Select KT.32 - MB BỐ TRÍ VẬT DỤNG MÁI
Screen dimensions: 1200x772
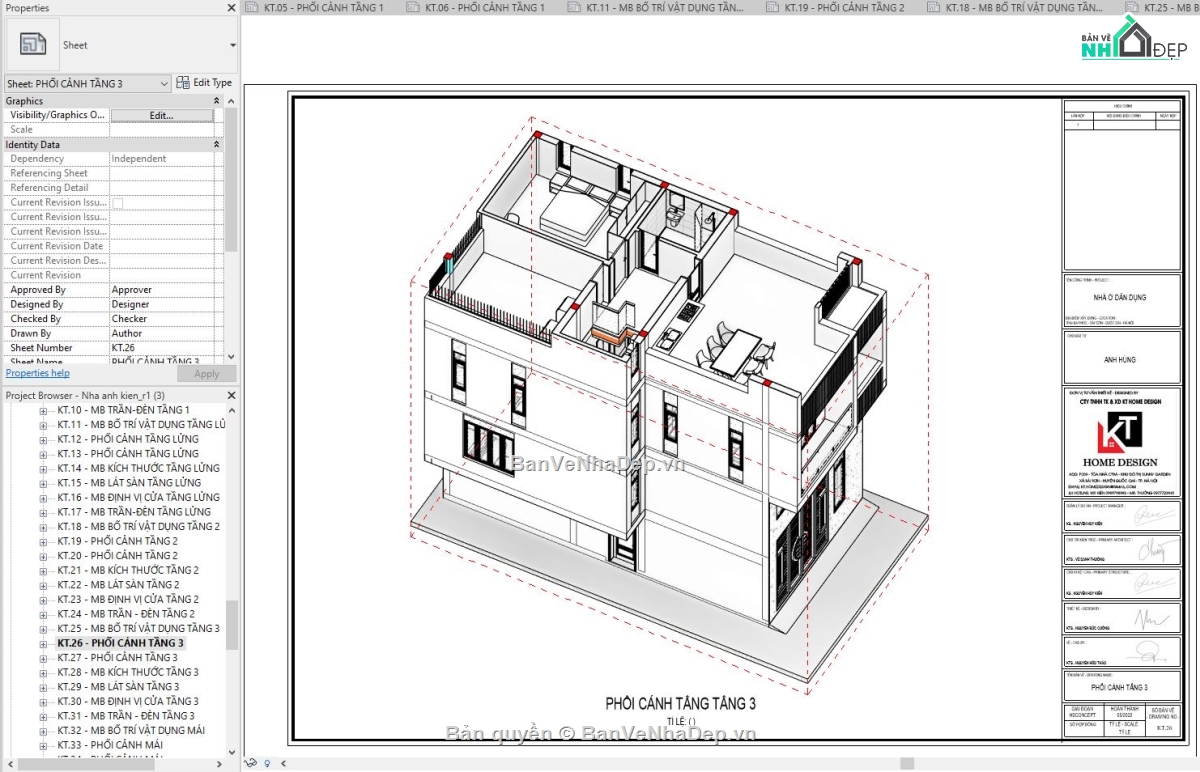[x=131, y=730]
